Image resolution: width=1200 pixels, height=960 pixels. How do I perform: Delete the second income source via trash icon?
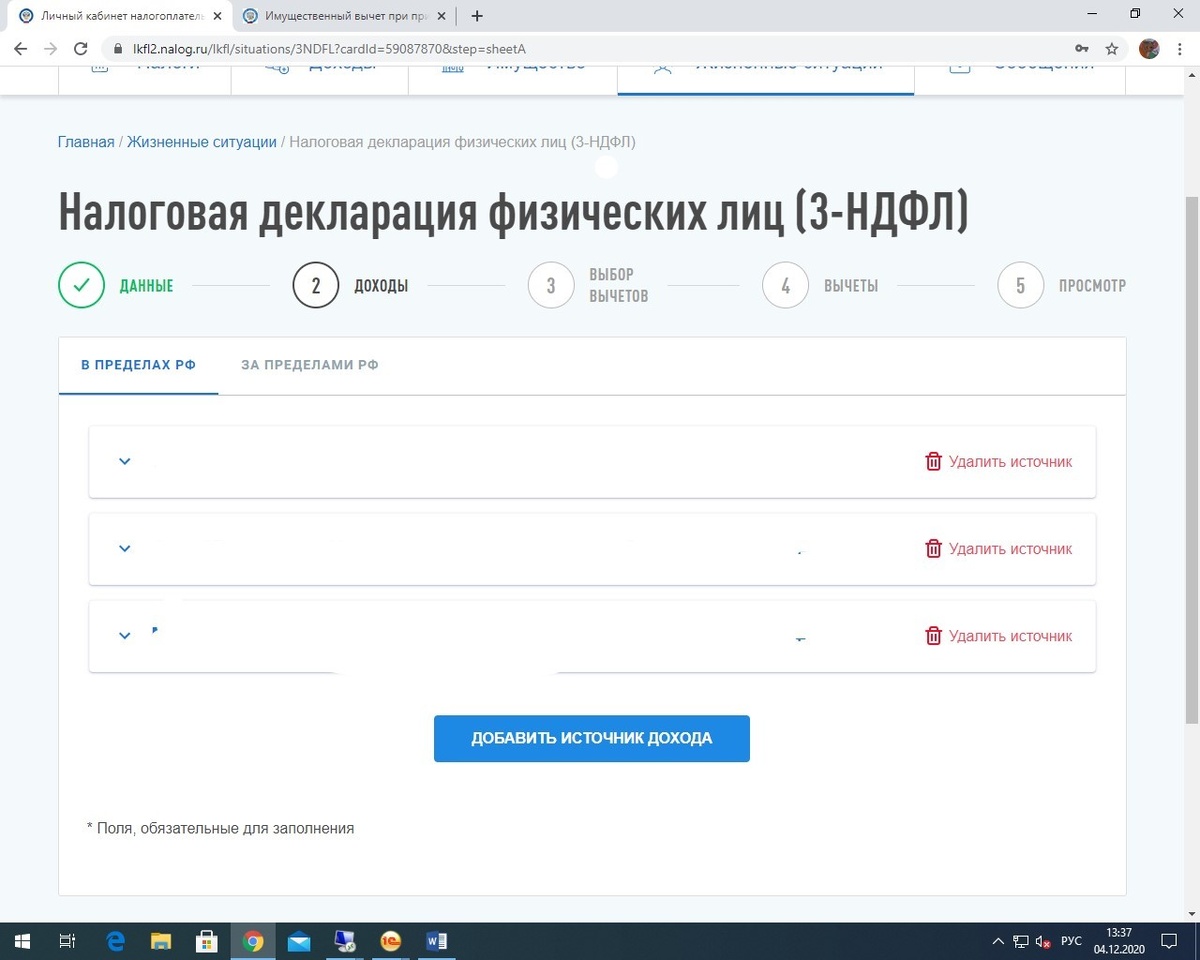point(933,548)
